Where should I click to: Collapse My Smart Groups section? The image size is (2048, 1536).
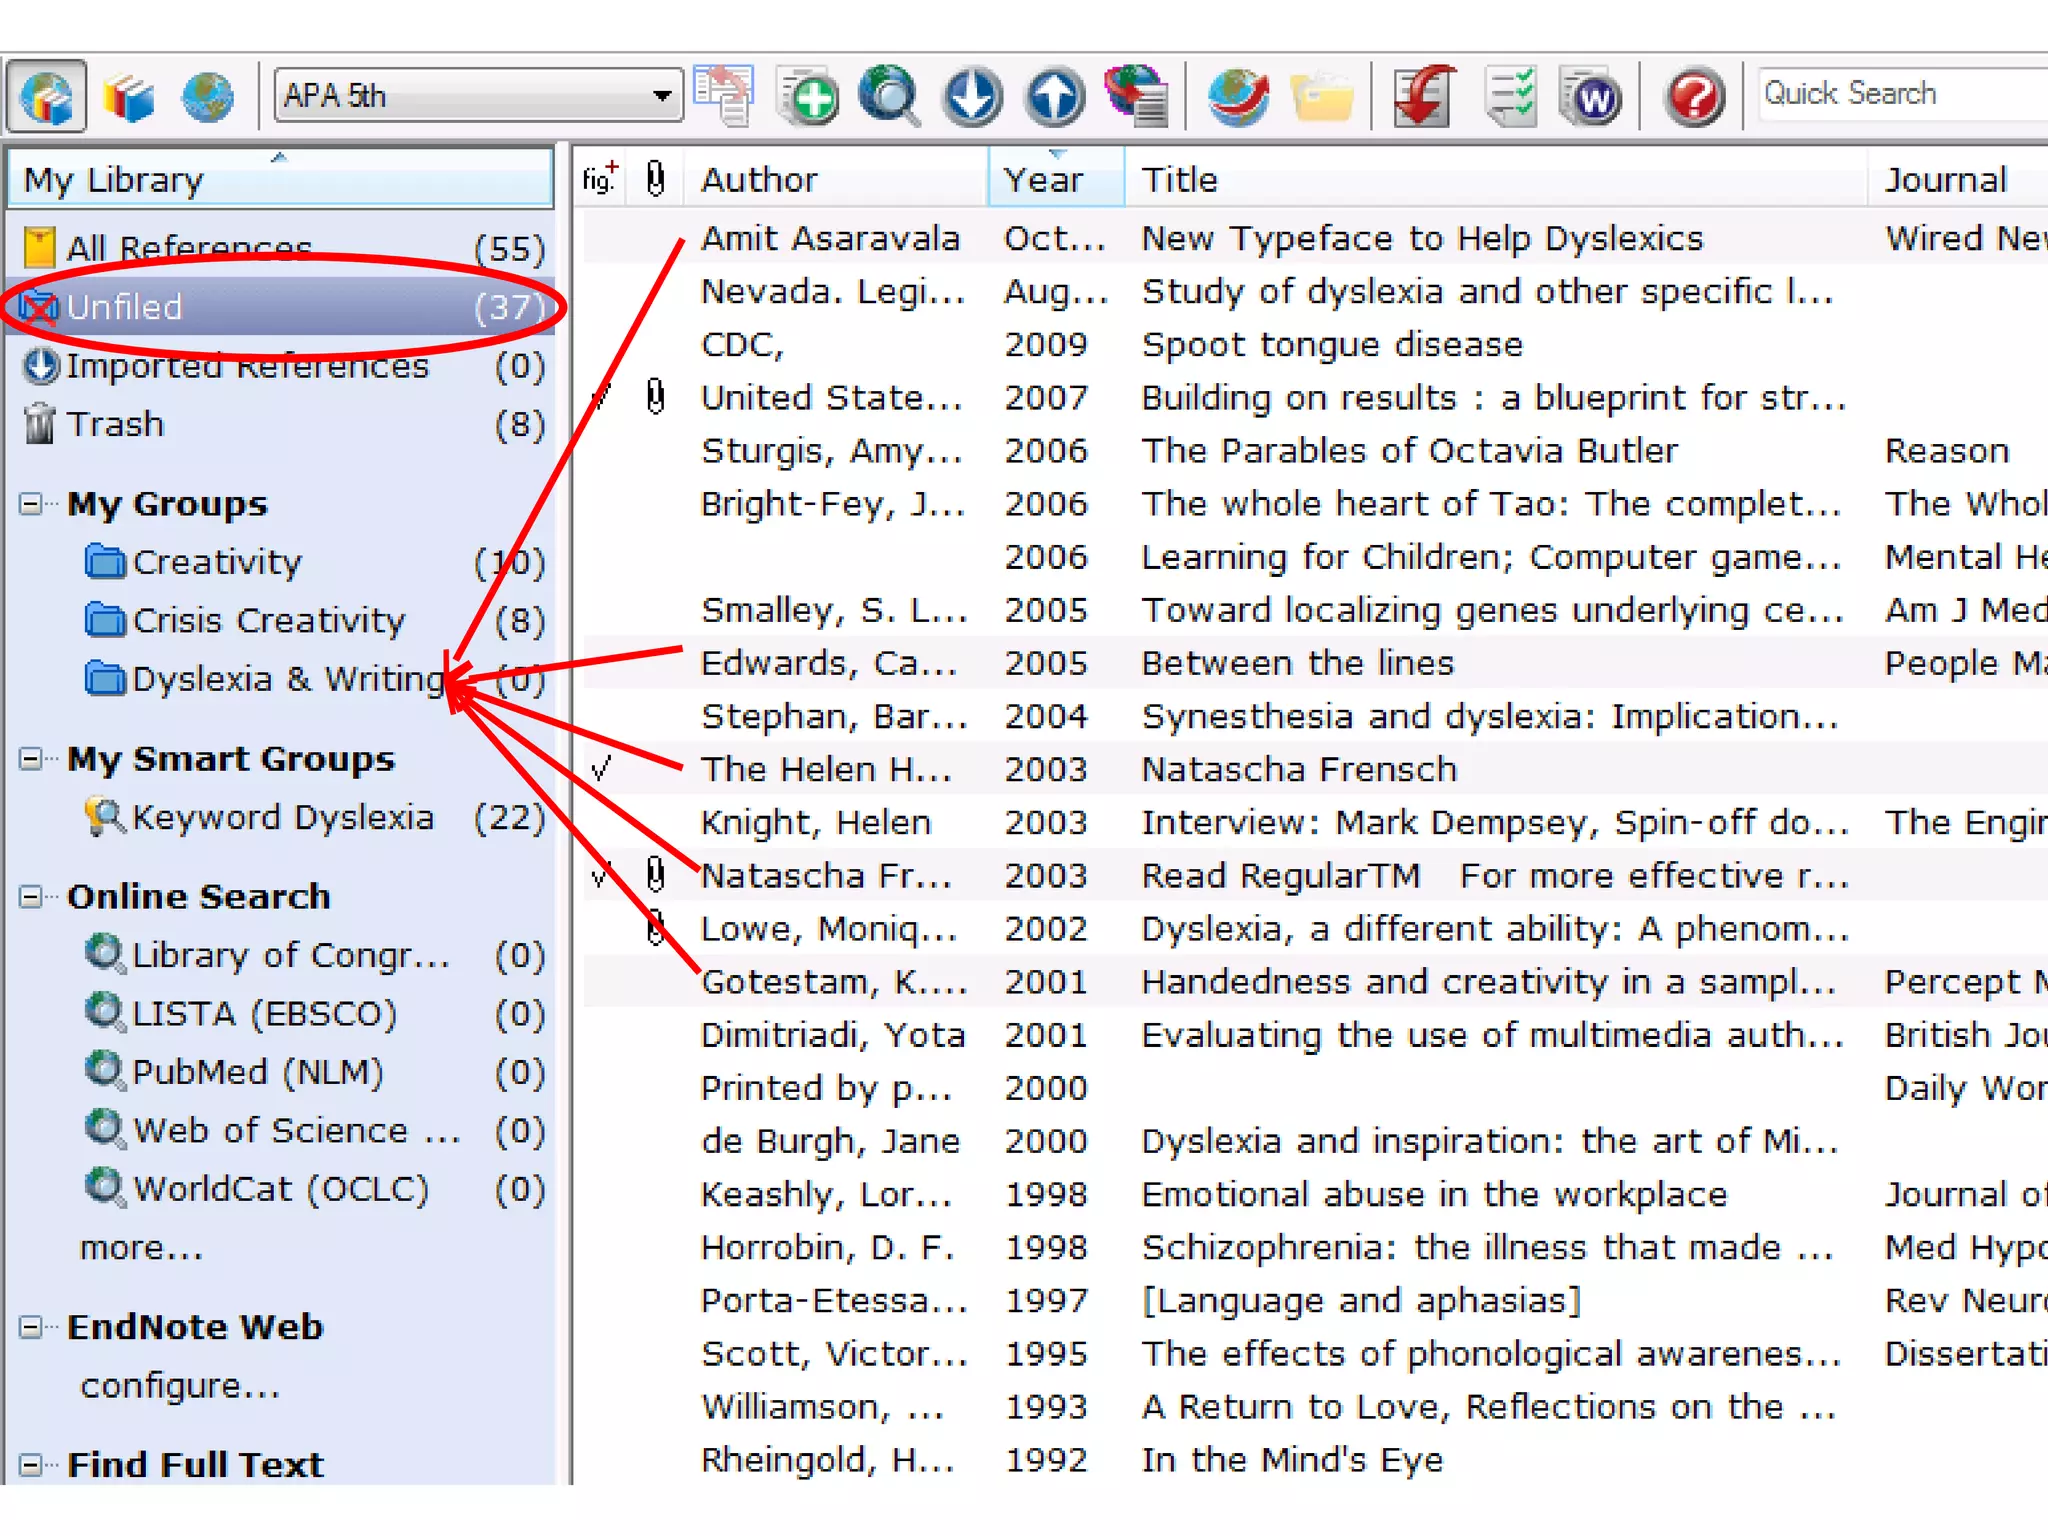coord(31,759)
